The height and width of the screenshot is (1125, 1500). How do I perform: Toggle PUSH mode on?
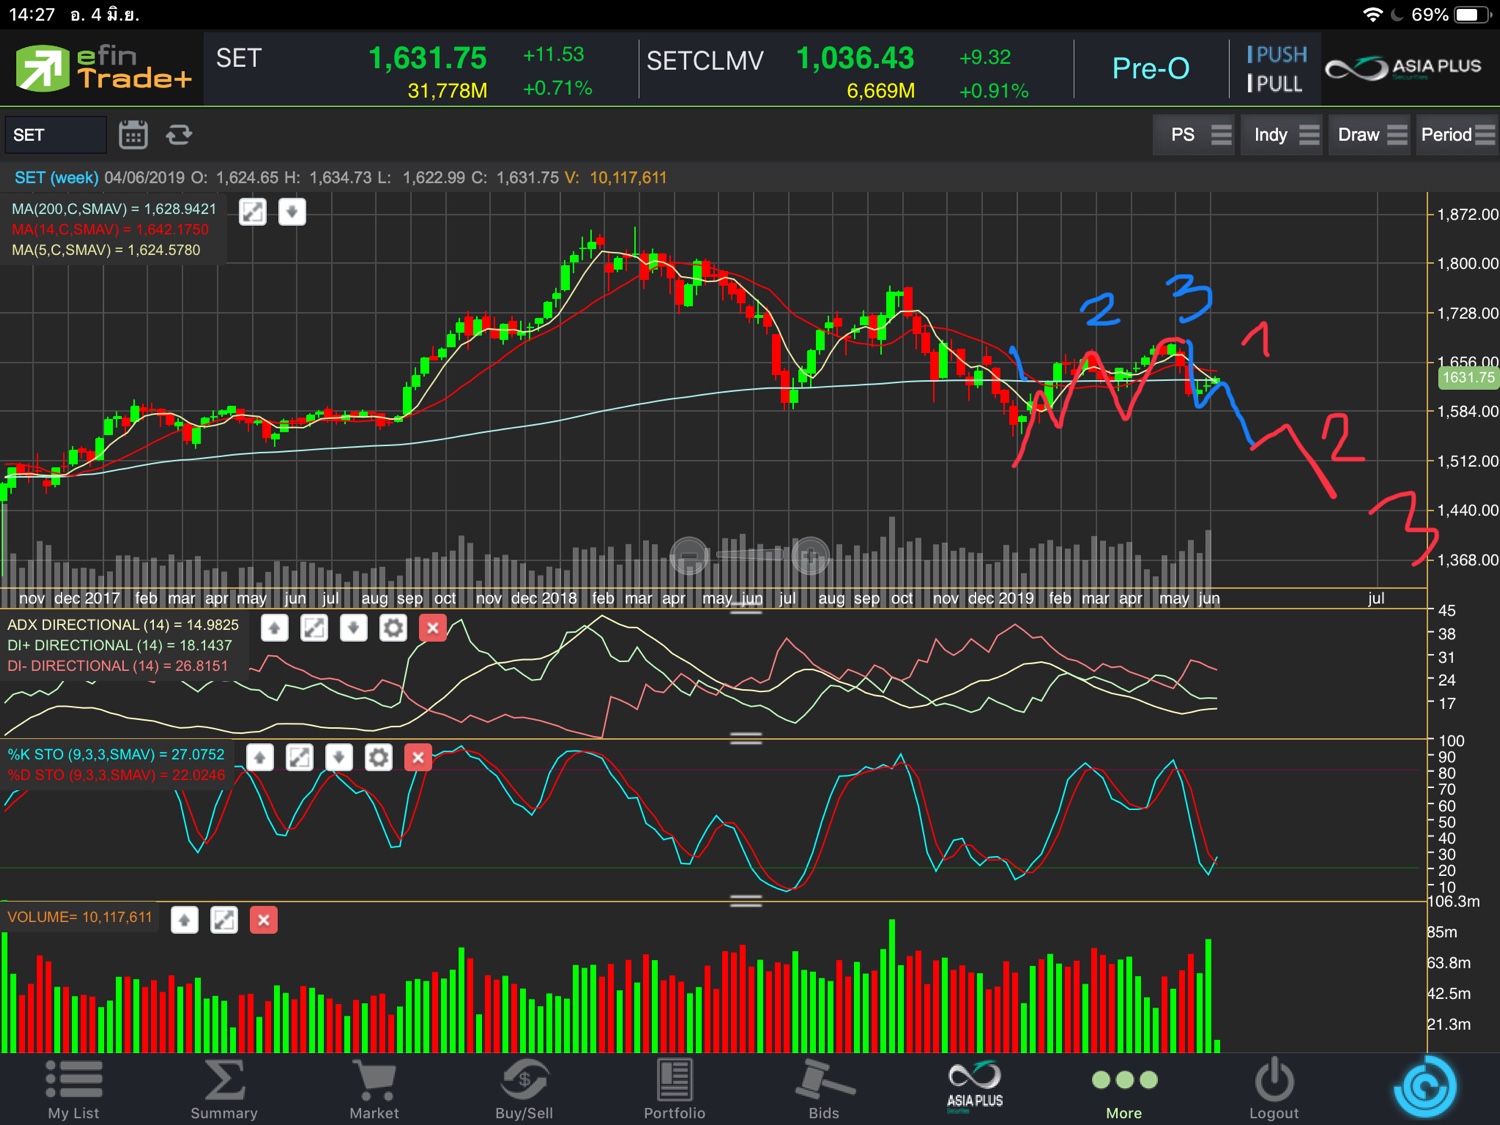(x=1277, y=55)
